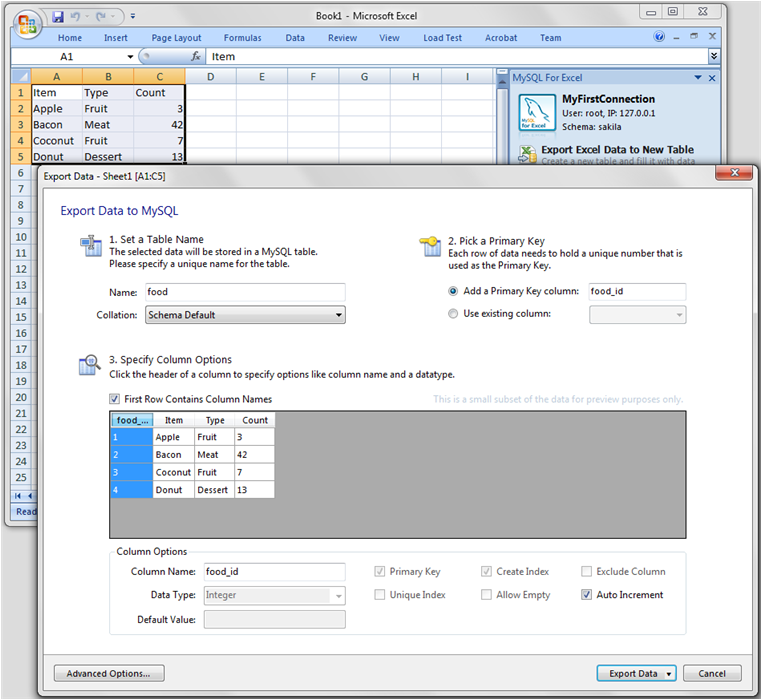Select the food_ preview column header

pyautogui.click(x=132, y=420)
